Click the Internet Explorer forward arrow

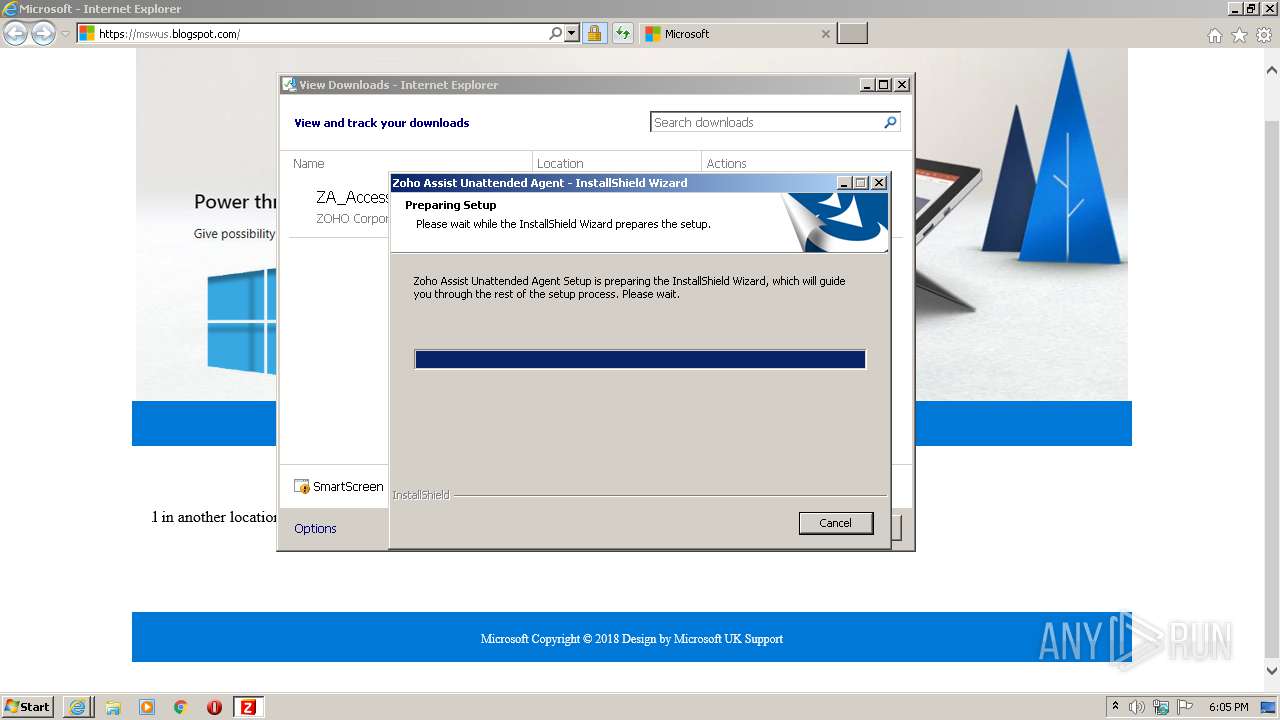[43, 34]
